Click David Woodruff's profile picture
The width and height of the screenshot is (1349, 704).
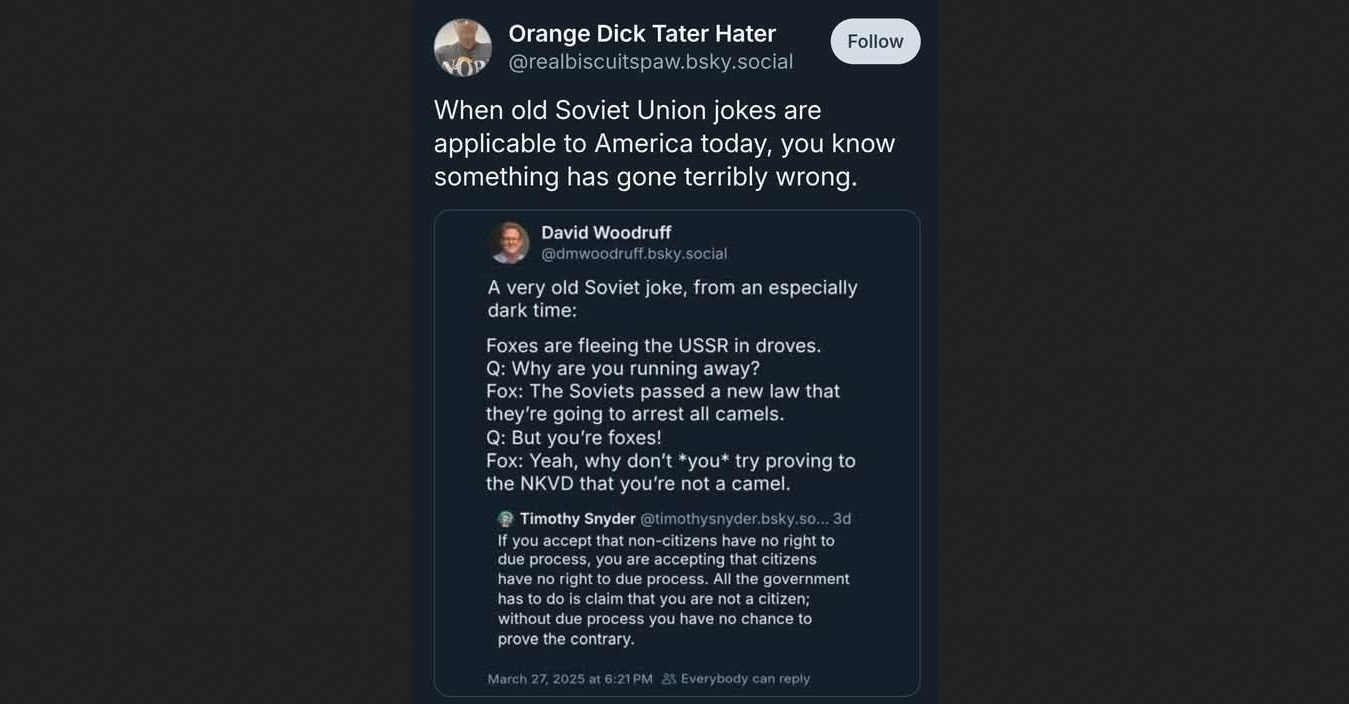509,243
